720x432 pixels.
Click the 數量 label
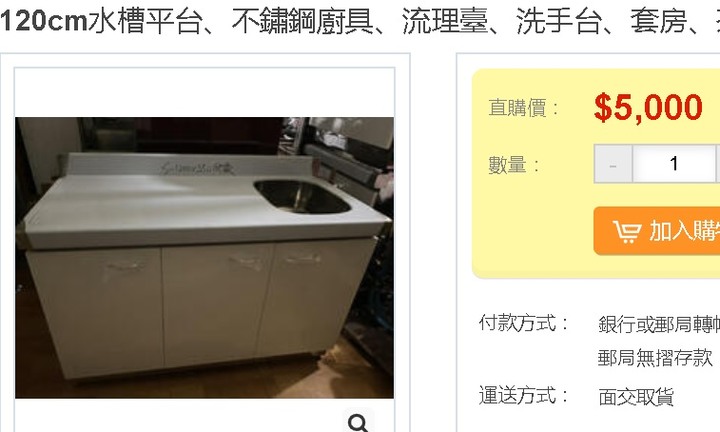pyautogui.click(x=514, y=165)
